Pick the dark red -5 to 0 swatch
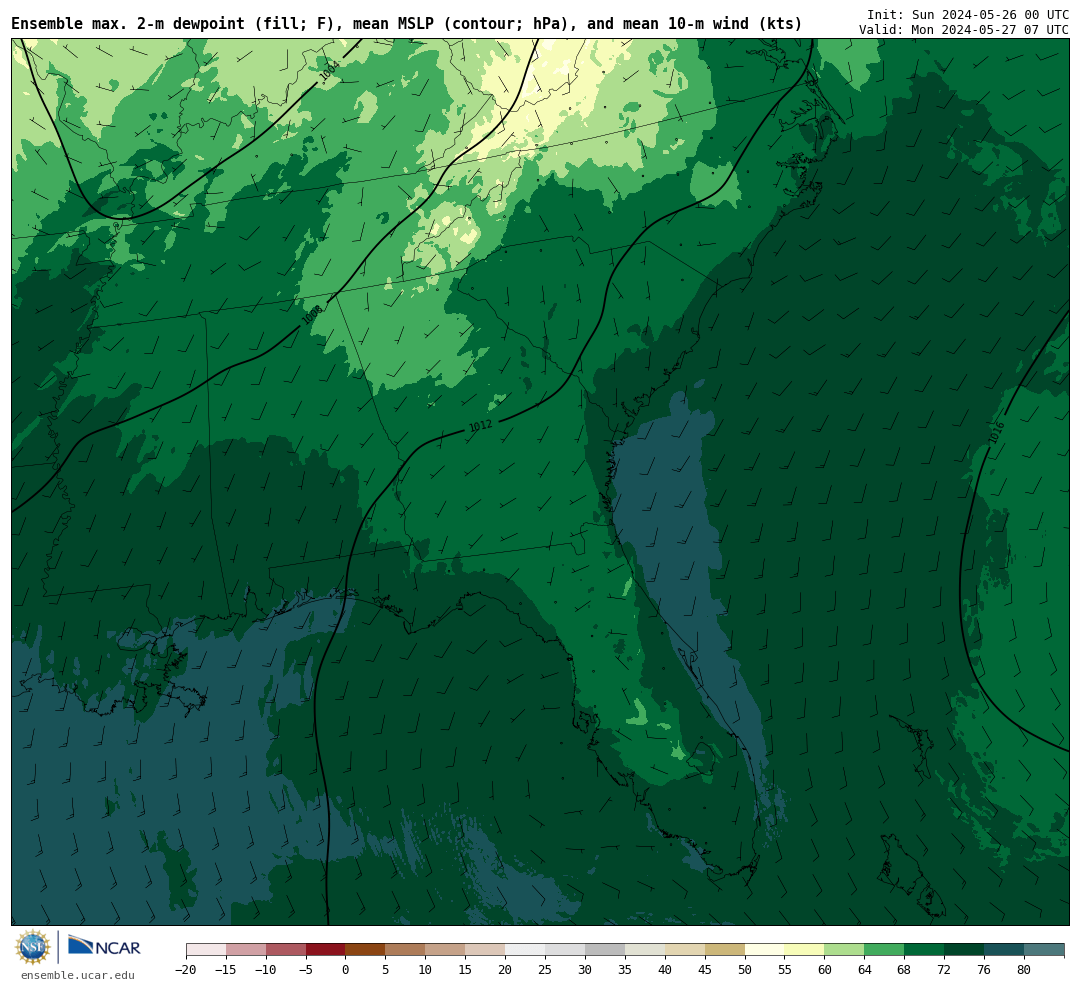This screenshot has height=988, width=1080. click(325, 950)
